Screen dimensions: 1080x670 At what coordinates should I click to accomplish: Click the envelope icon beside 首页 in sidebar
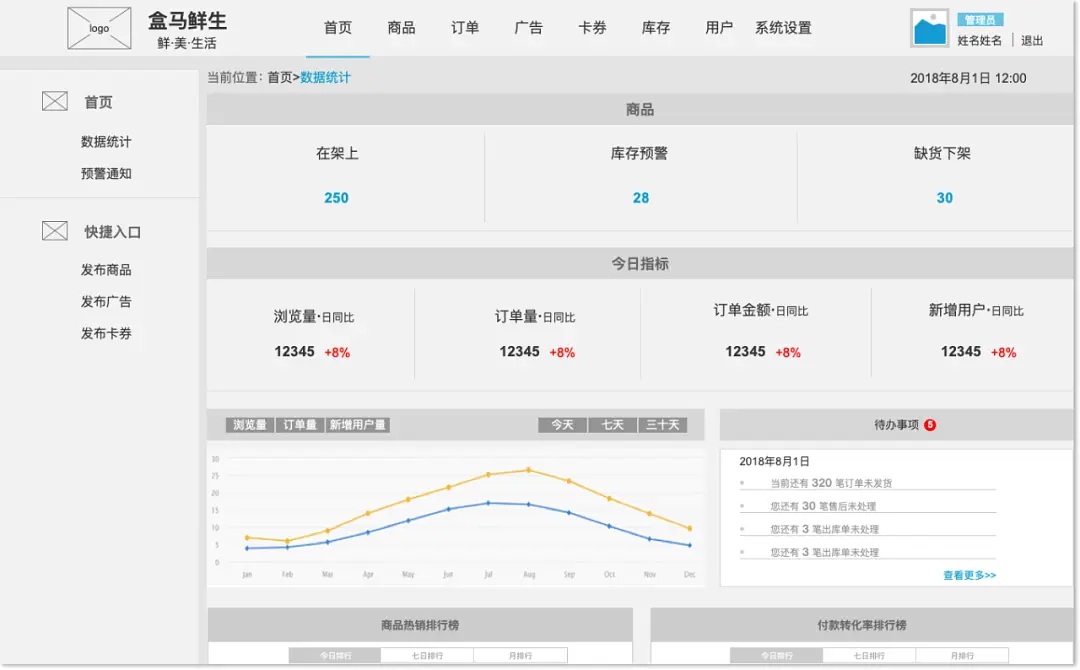55,101
